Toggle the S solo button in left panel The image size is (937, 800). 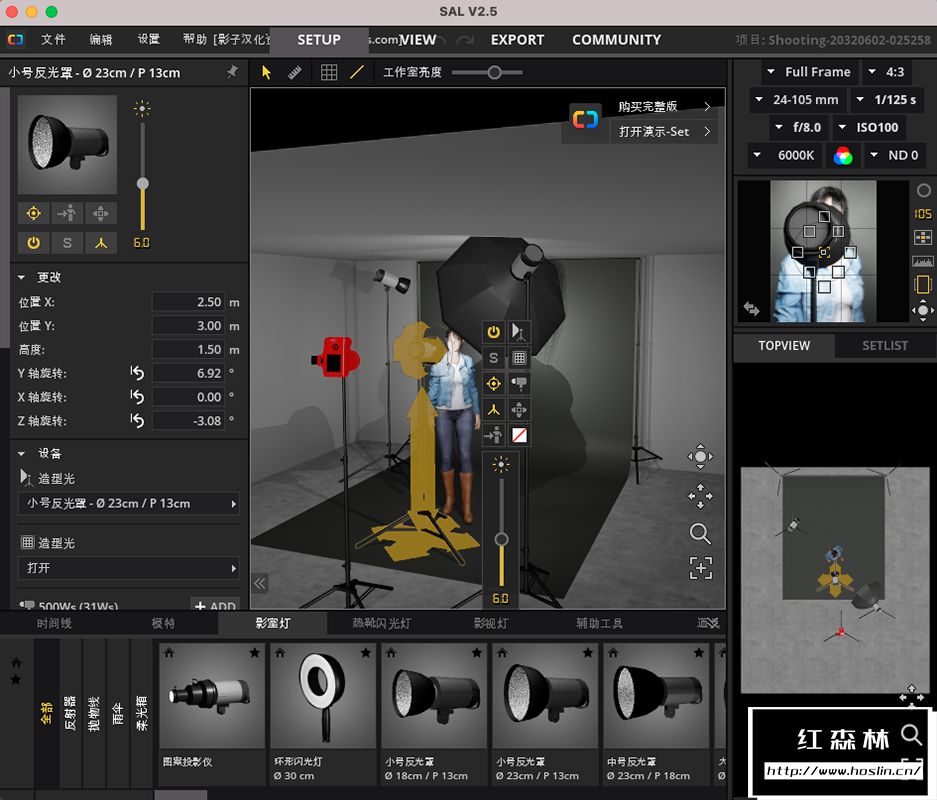[67, 242]
